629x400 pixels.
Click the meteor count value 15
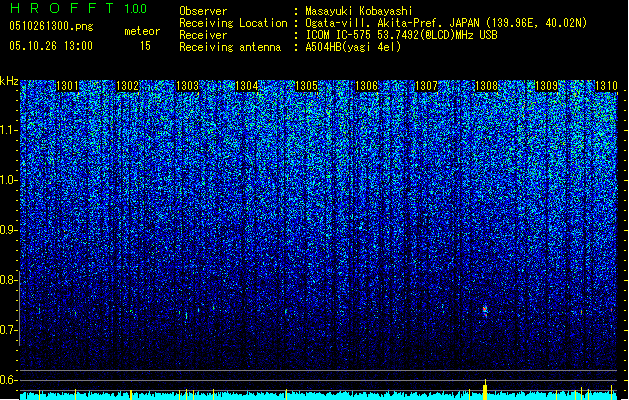[145, 46]
